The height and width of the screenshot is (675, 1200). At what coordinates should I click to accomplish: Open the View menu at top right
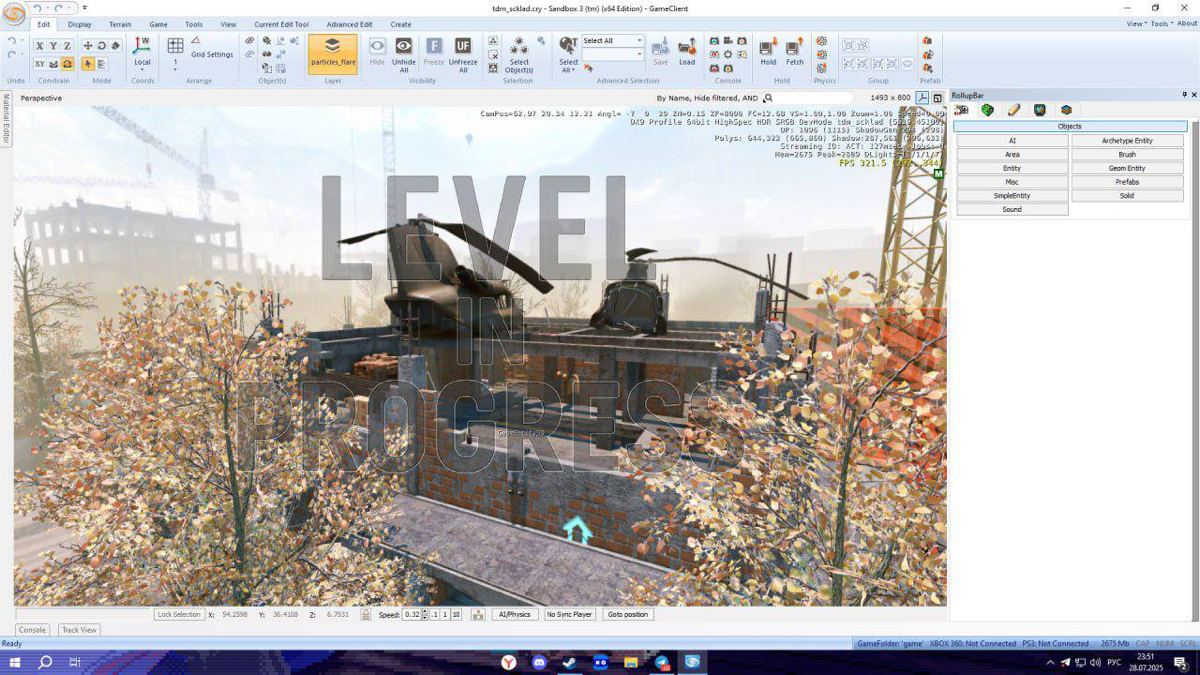click(x=1135, y=24)
